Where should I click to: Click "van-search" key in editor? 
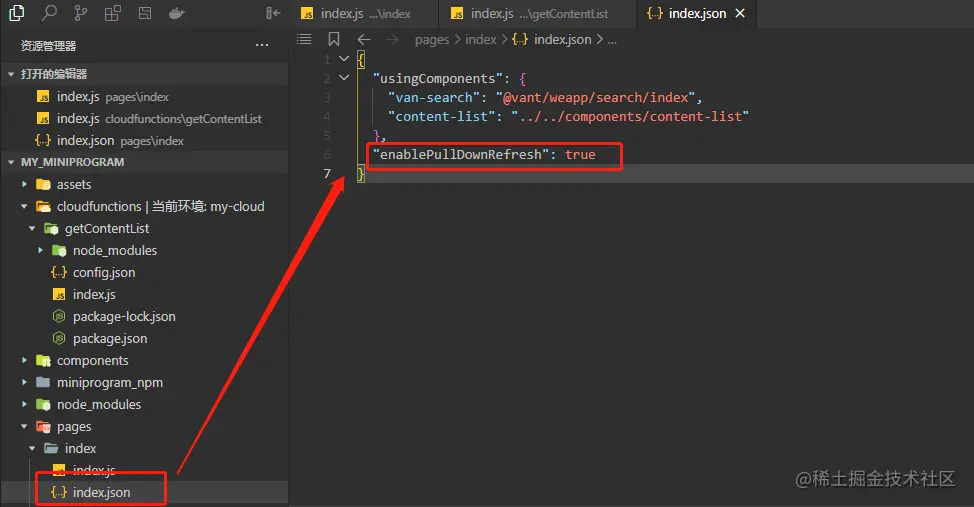click(x=434, y=98)
